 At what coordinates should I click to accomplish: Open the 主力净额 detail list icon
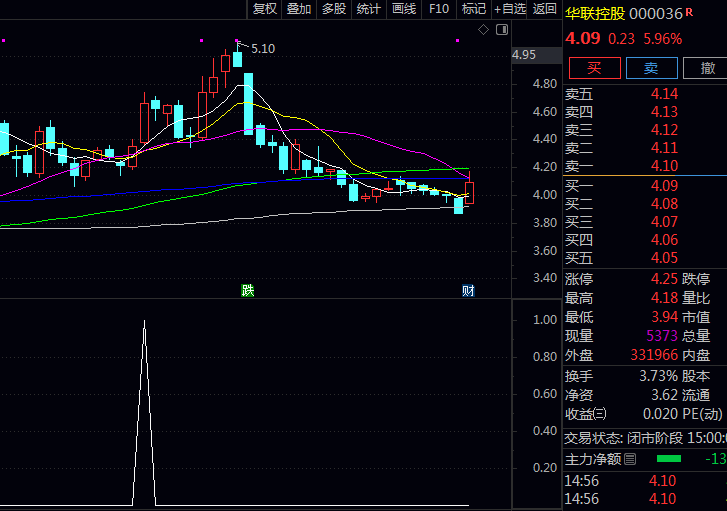(630, 459)
